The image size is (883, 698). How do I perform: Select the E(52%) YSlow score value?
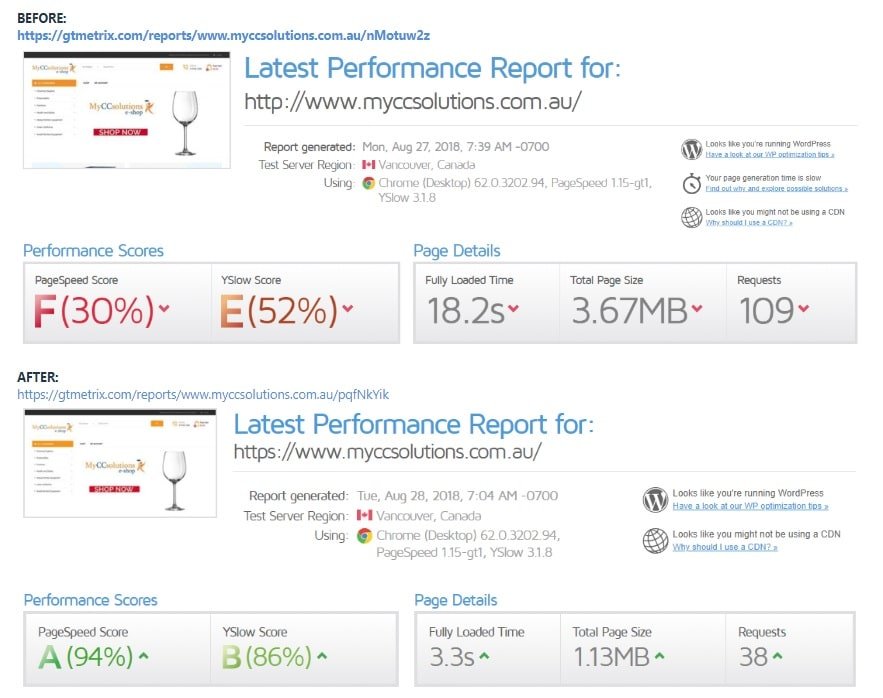point(279,310)
